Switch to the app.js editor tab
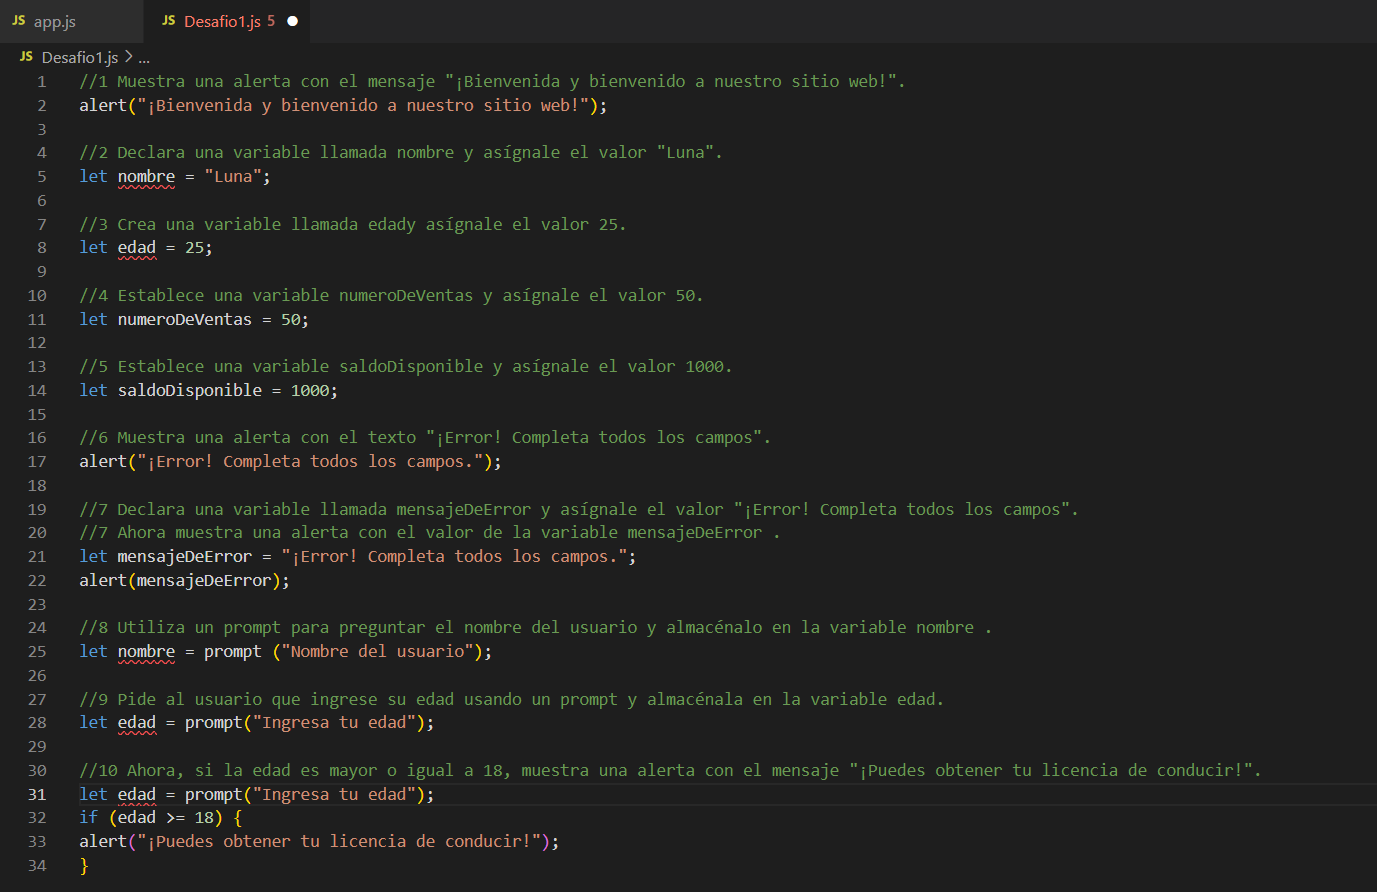The image size is (1377, 892). click(x=55, y=21)
